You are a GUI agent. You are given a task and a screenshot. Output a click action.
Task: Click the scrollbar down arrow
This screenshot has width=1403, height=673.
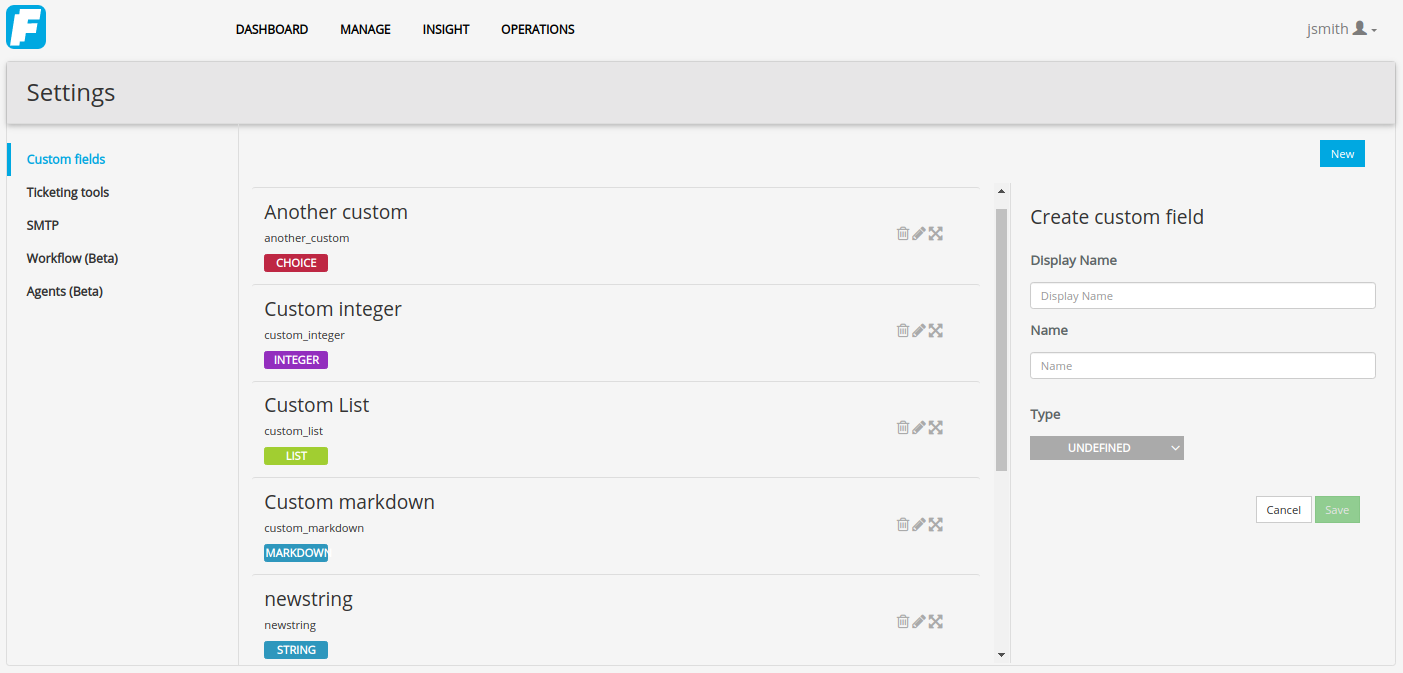1001,654
